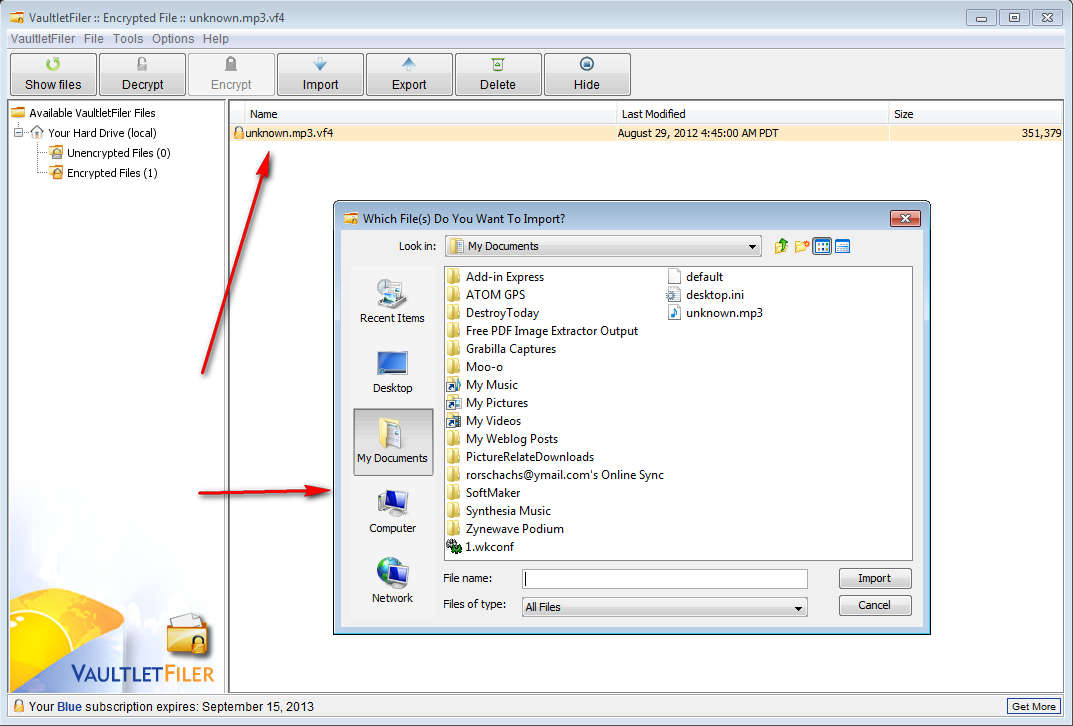This screenshot has height=726, width=1073.
Task: Select the unknown.mp3 audio file
Action: click(x=715, y=313)
